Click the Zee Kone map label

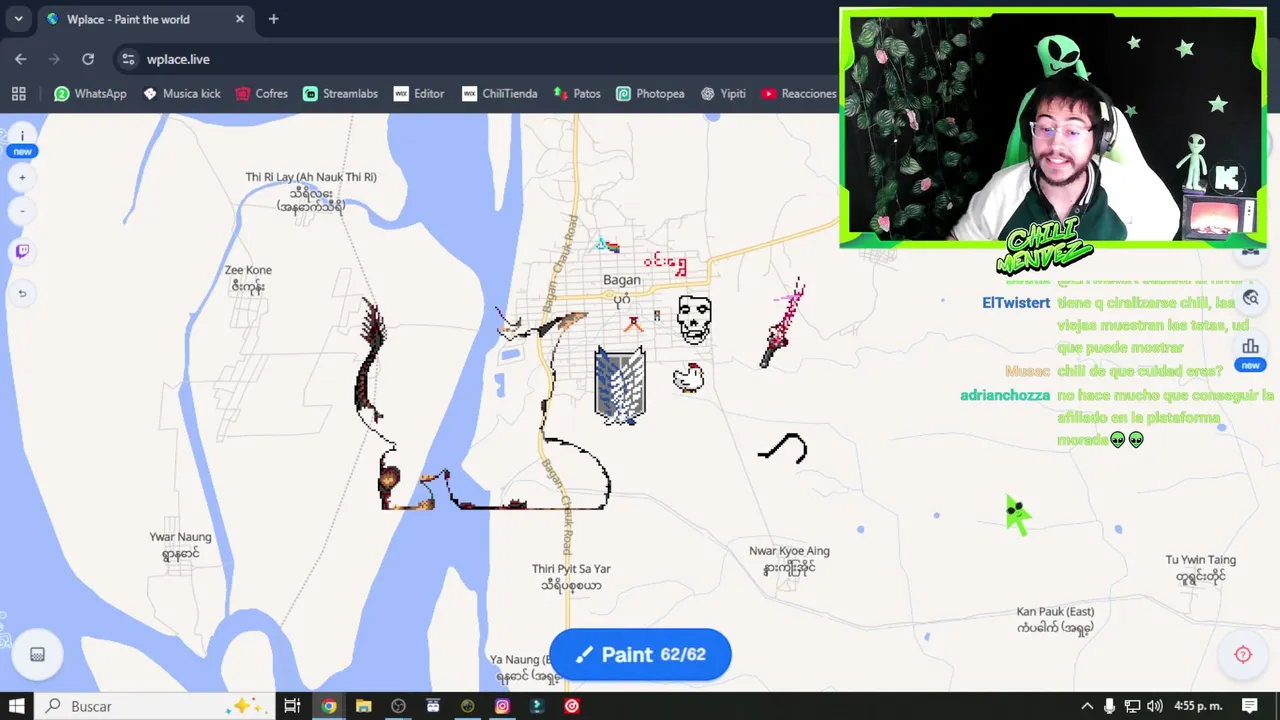pyautogui.click(x=248, y=270)
